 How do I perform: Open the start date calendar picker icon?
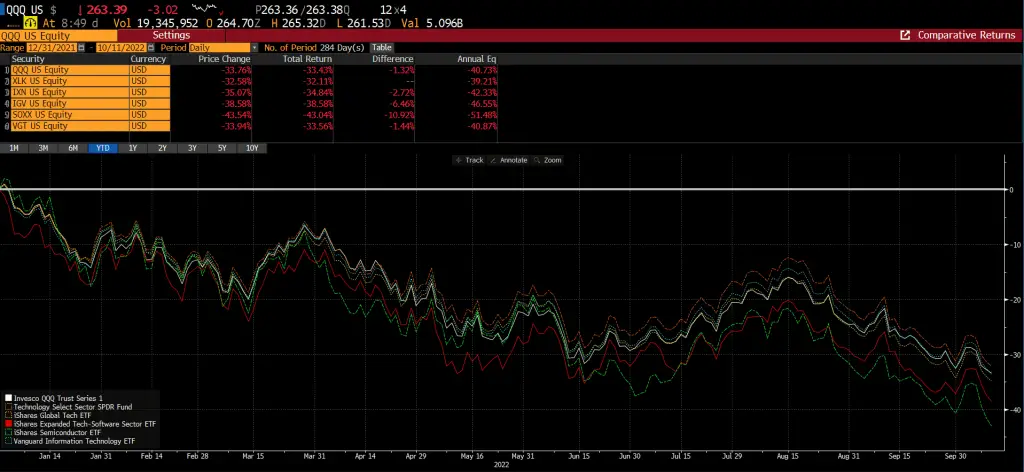click(x=82, y=48)
